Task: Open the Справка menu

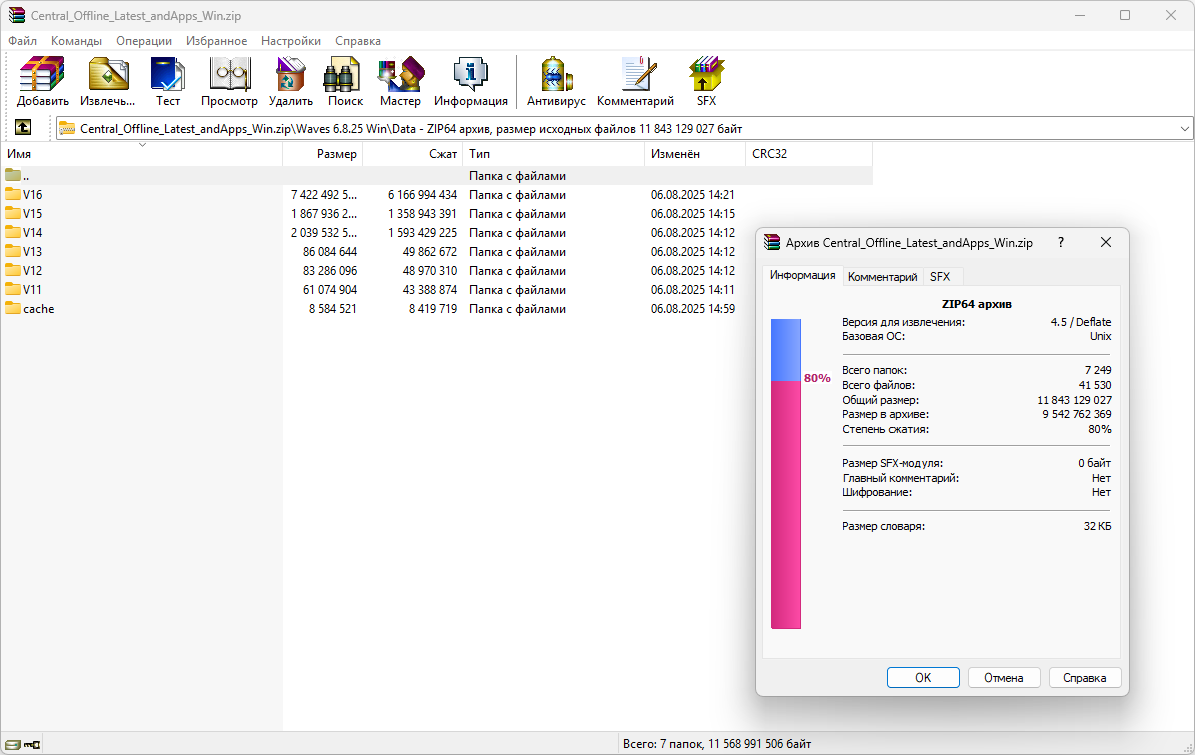Action: (357, 40)
